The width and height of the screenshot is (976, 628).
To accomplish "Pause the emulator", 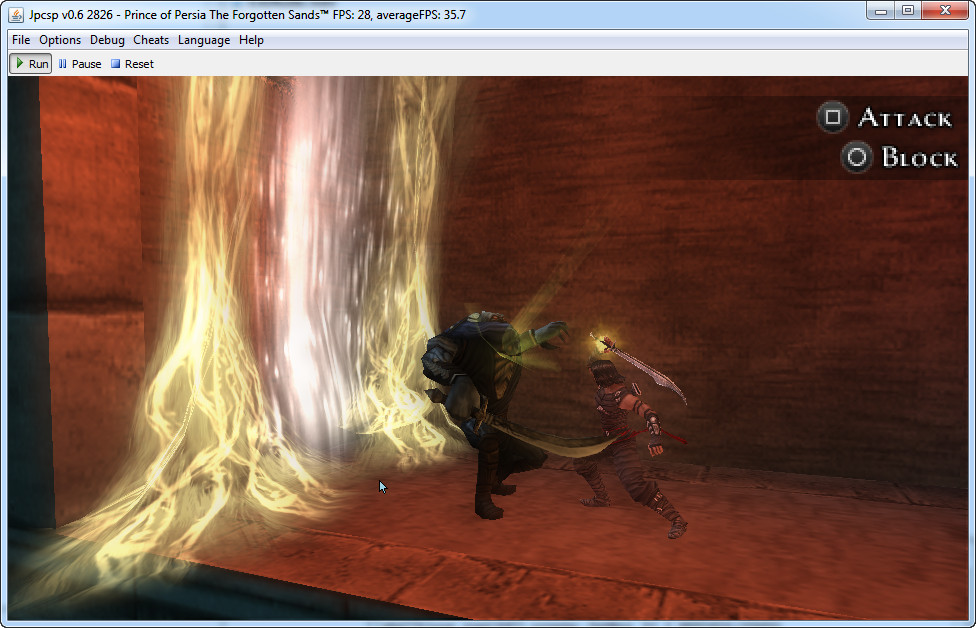I will pos(80,63).
